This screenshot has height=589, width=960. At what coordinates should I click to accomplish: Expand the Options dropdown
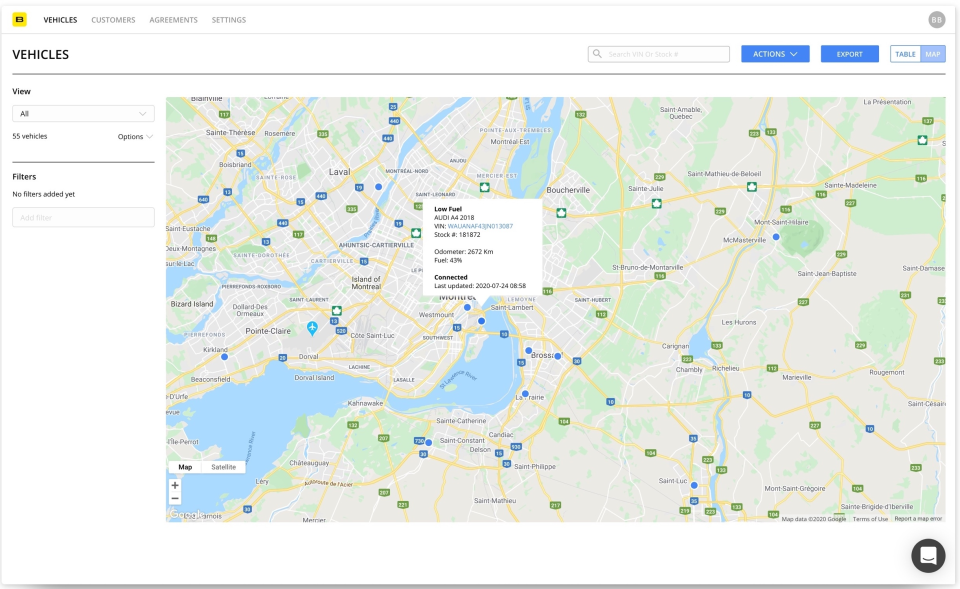click(x=135, y=137)
